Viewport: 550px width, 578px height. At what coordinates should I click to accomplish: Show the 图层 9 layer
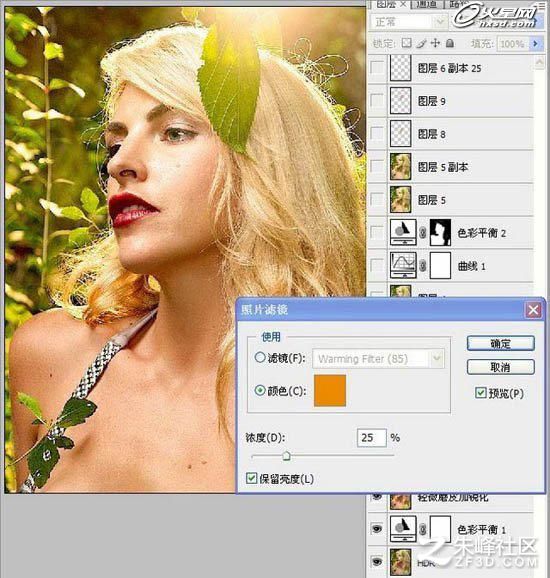[x=377, y=100]
